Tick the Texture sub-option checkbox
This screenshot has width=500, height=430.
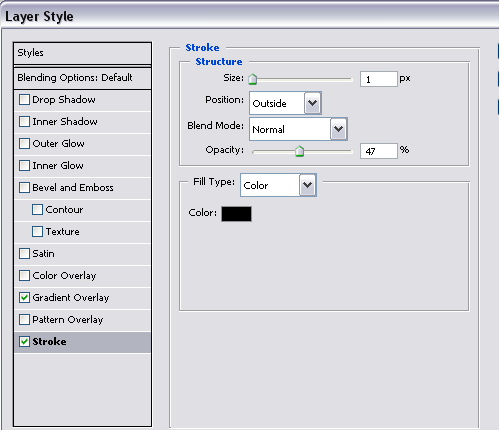pos(37,232)
